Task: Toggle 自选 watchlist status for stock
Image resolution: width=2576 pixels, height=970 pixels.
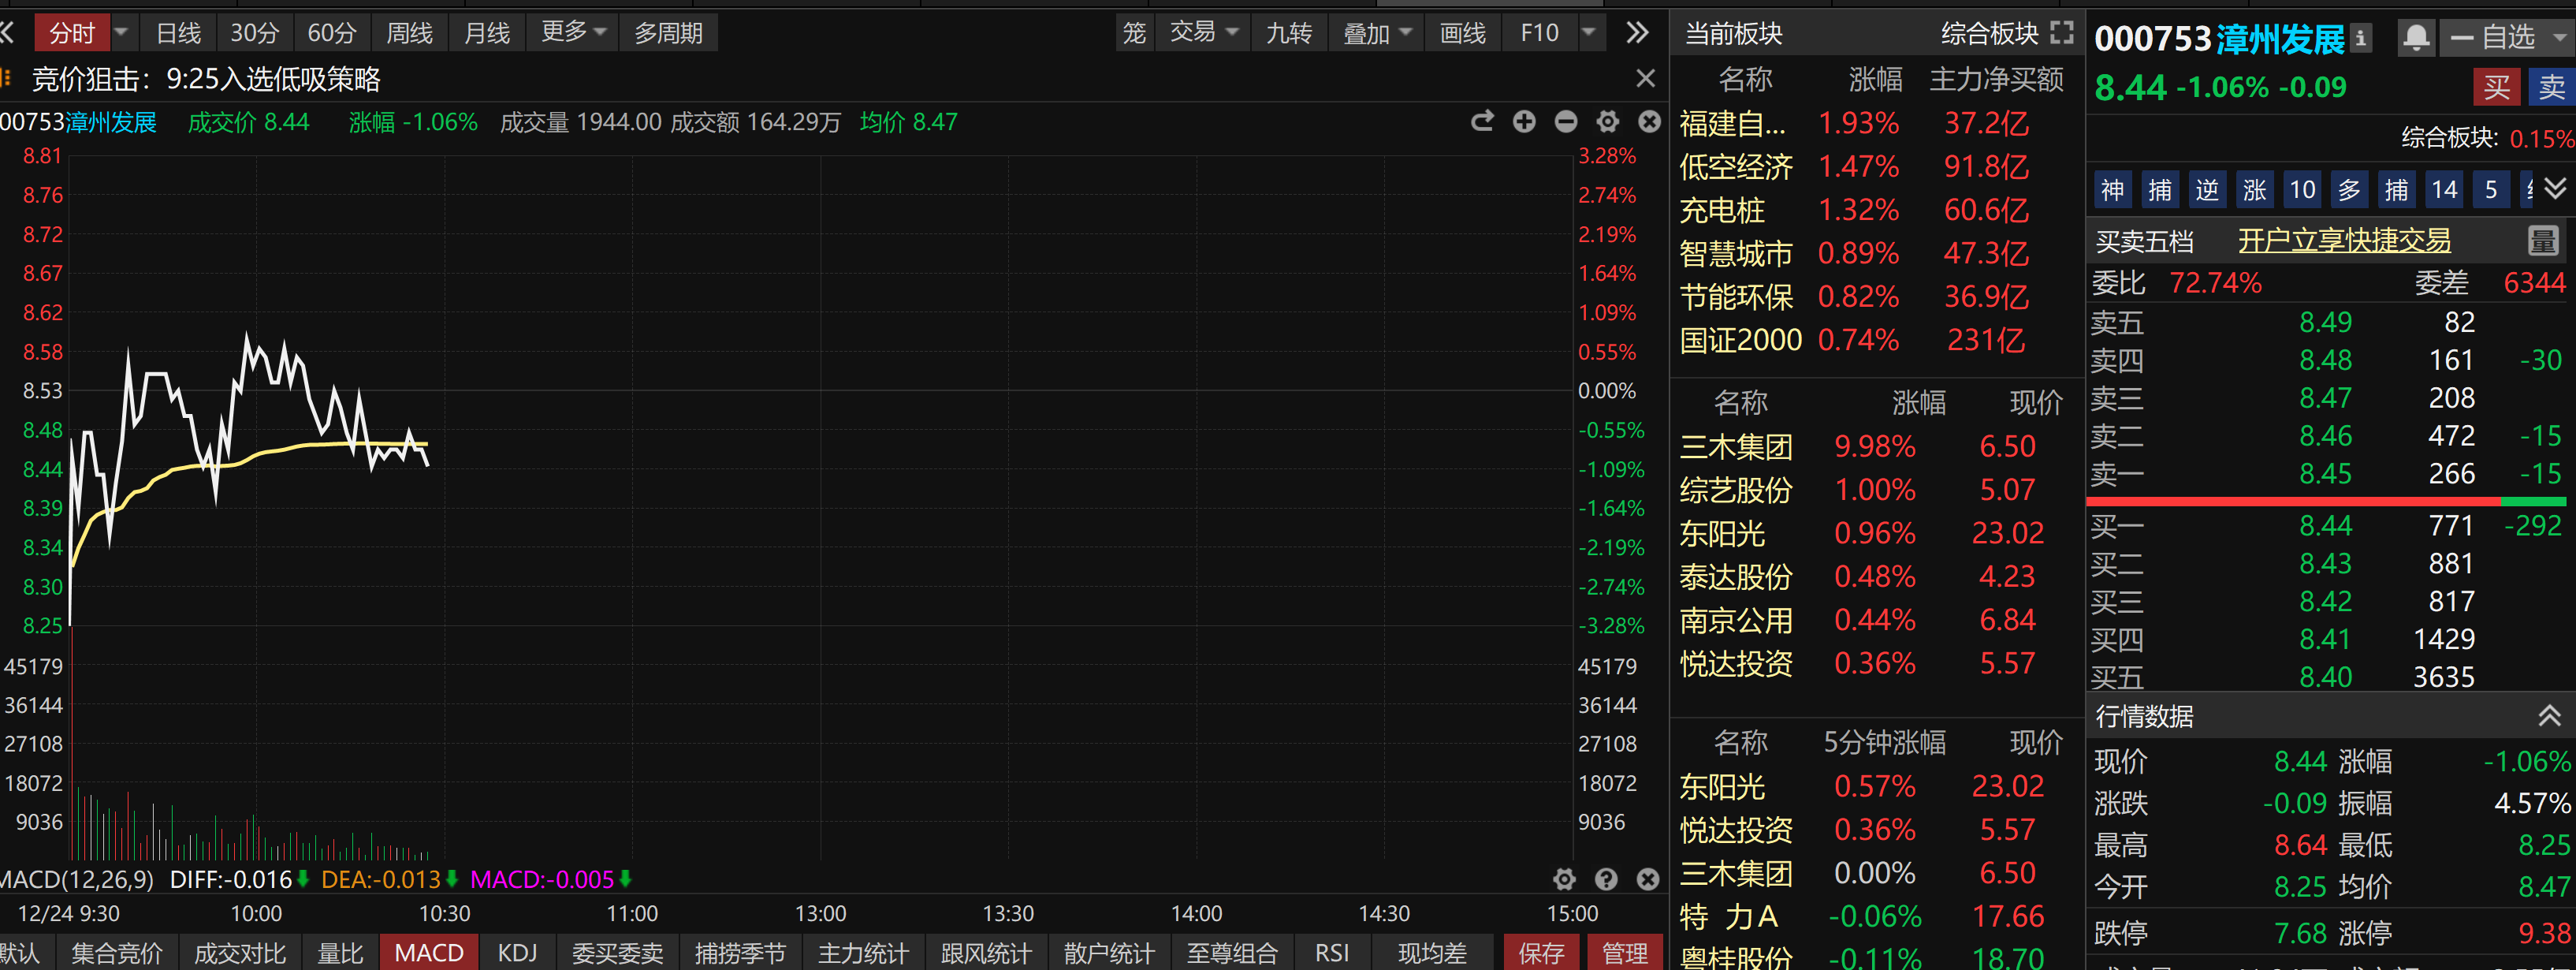Action: tap(2494, 38)
